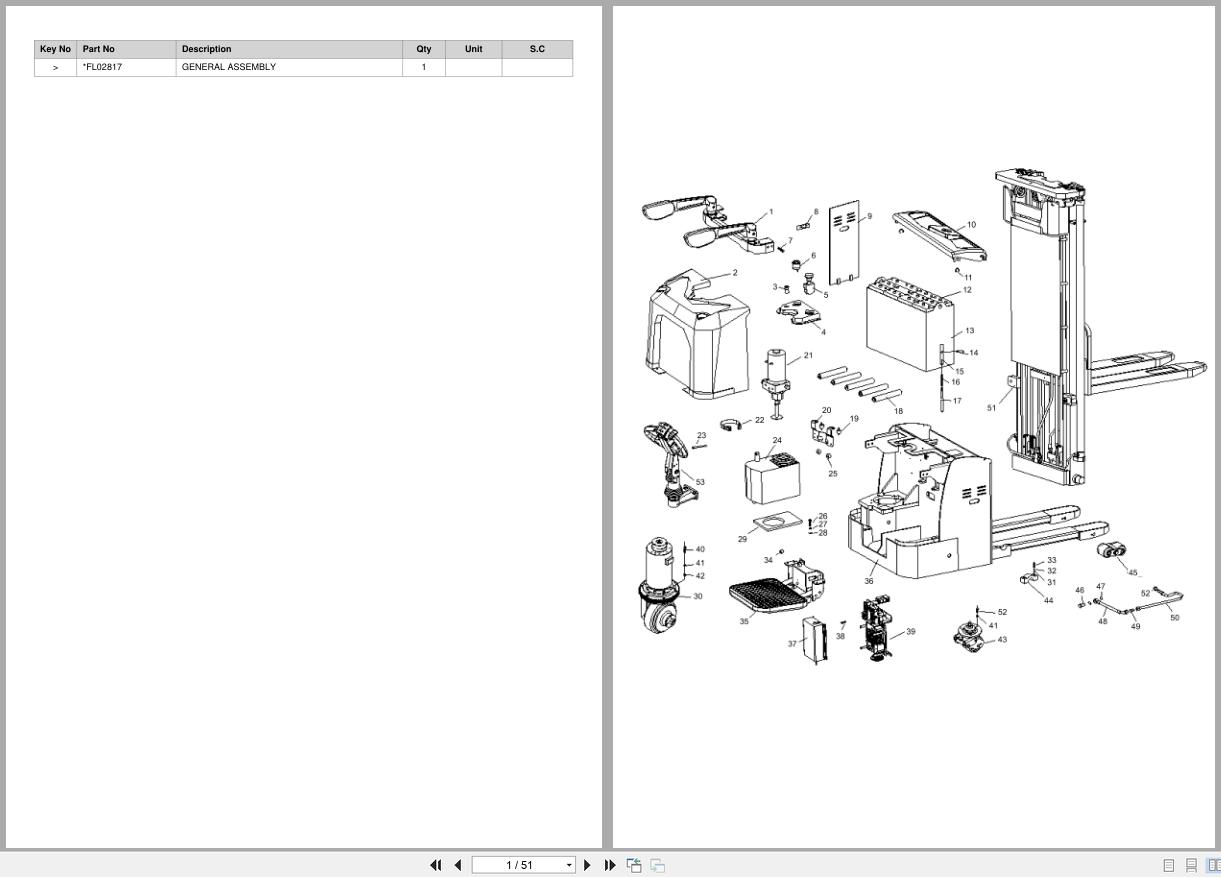Click the go to previous view icon
Viewport: 1221px width, 877px height.
(634, 865)
